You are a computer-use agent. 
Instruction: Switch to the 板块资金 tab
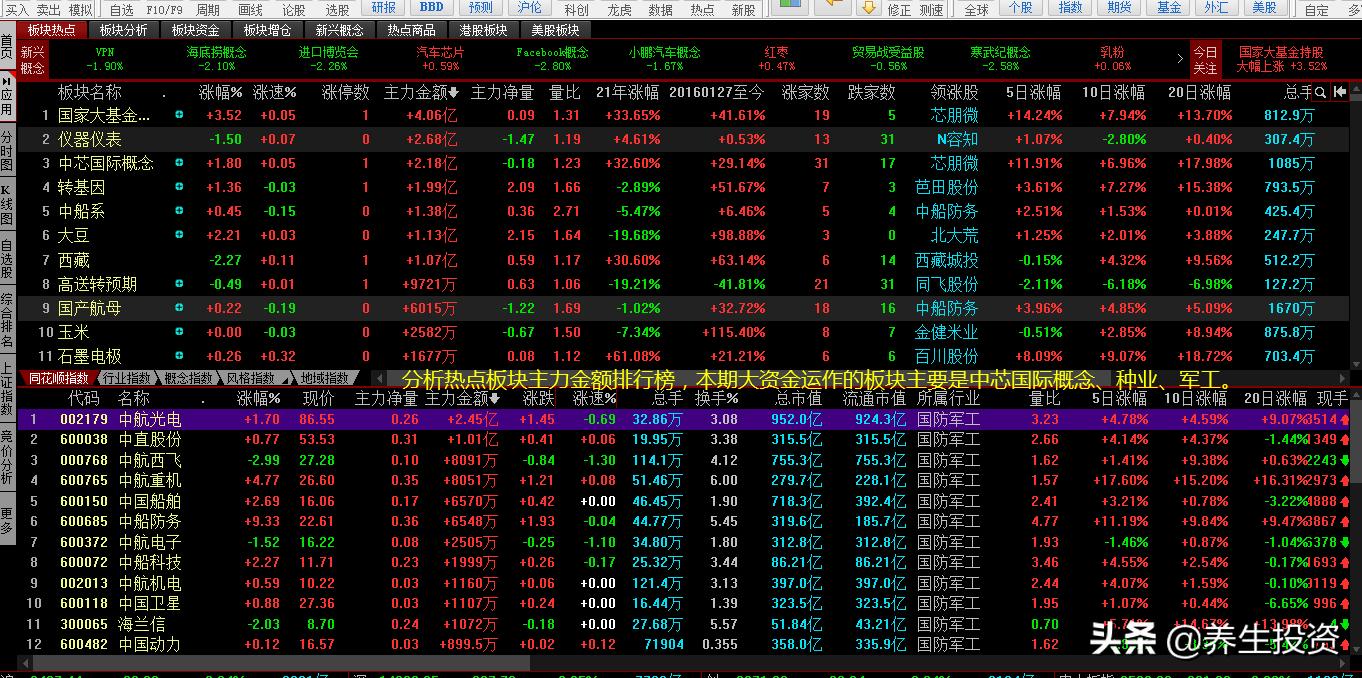click(195, 30)
